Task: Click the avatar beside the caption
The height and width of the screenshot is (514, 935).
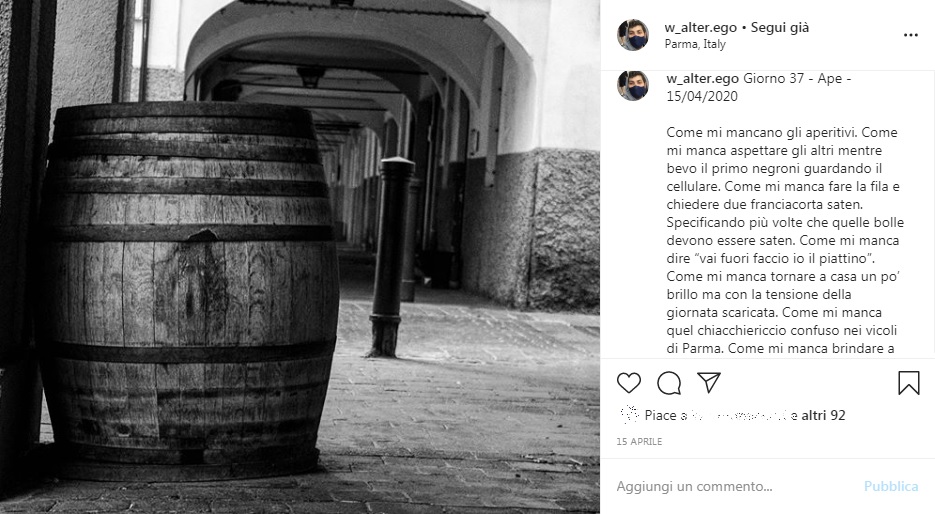Action: [x=633, y=86]
